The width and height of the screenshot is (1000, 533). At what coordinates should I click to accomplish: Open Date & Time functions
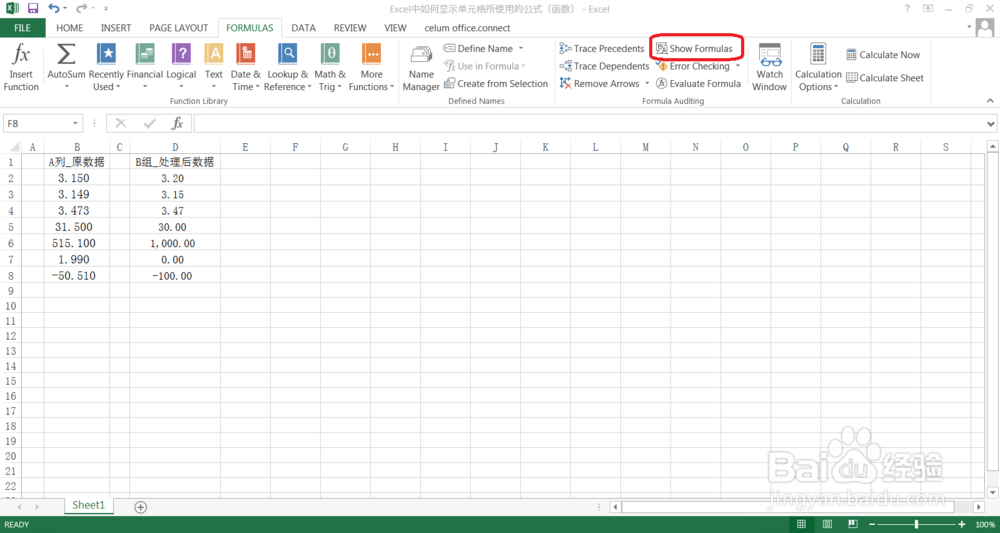tap(246, 68)
